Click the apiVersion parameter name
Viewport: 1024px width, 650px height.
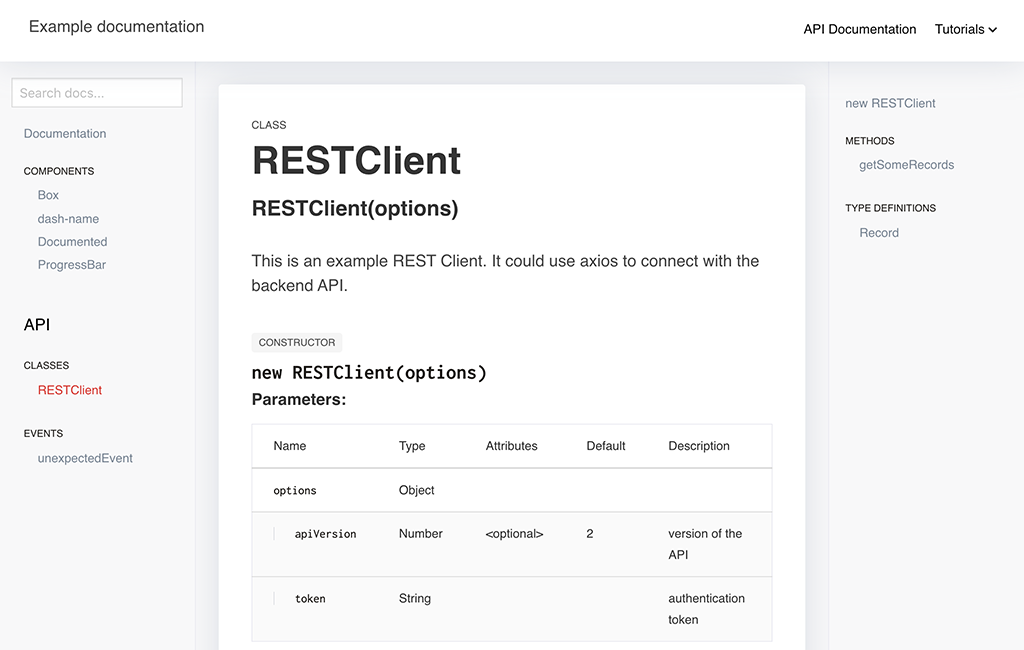325,534
